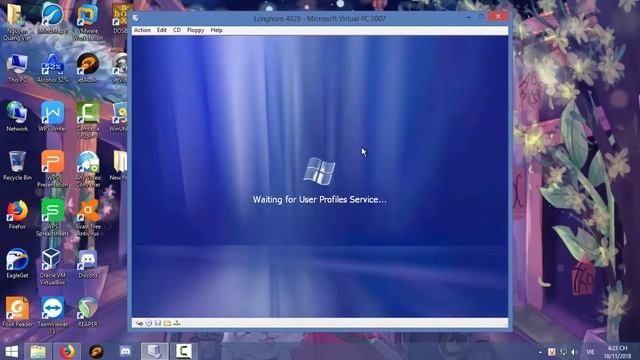Select the Virtual PC taskbar button

point(154,351)
